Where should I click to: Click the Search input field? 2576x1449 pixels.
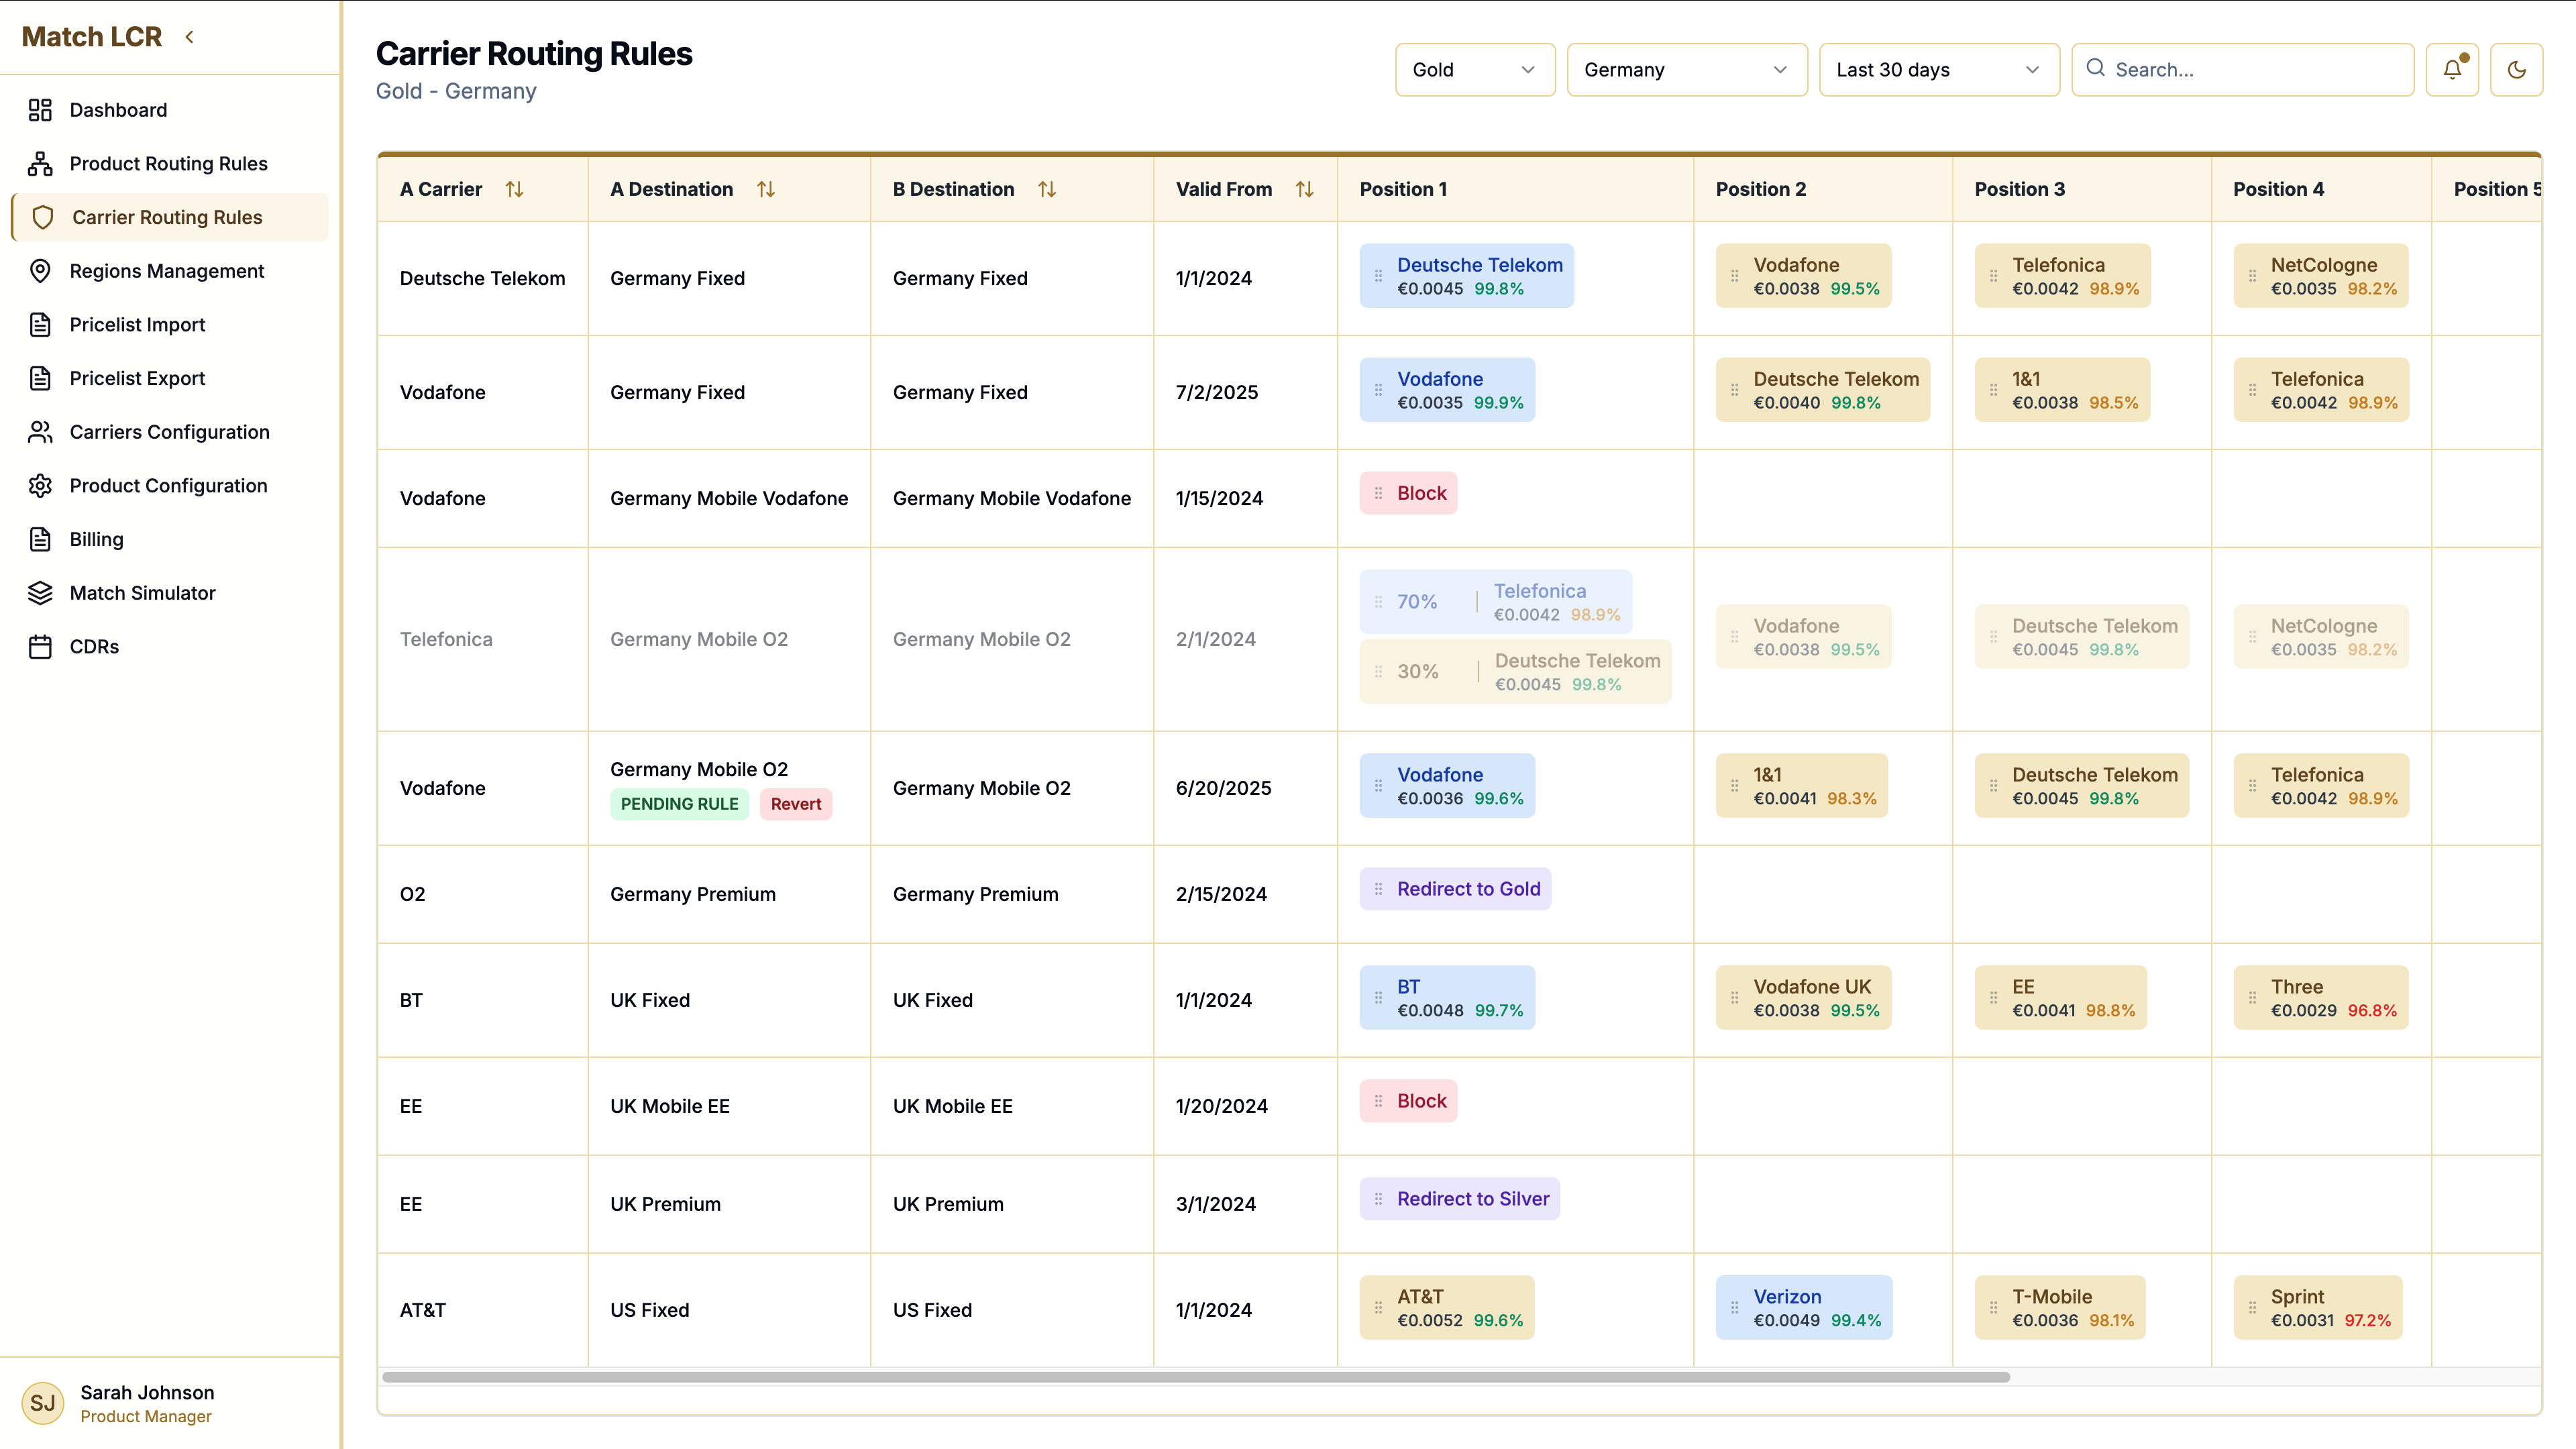2242,70
